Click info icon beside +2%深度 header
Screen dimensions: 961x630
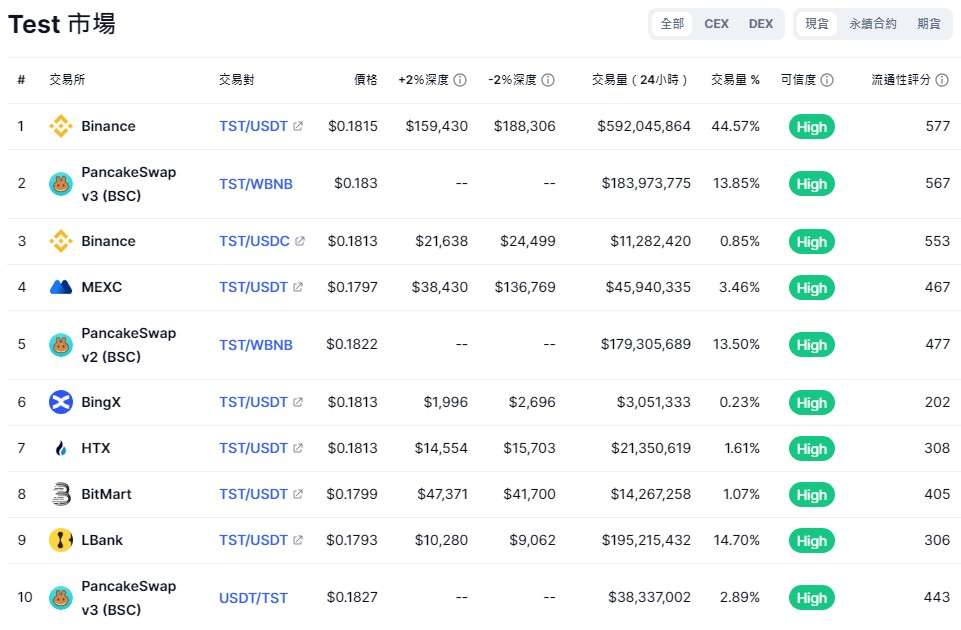pyautogui.click(x=460, y=80)
